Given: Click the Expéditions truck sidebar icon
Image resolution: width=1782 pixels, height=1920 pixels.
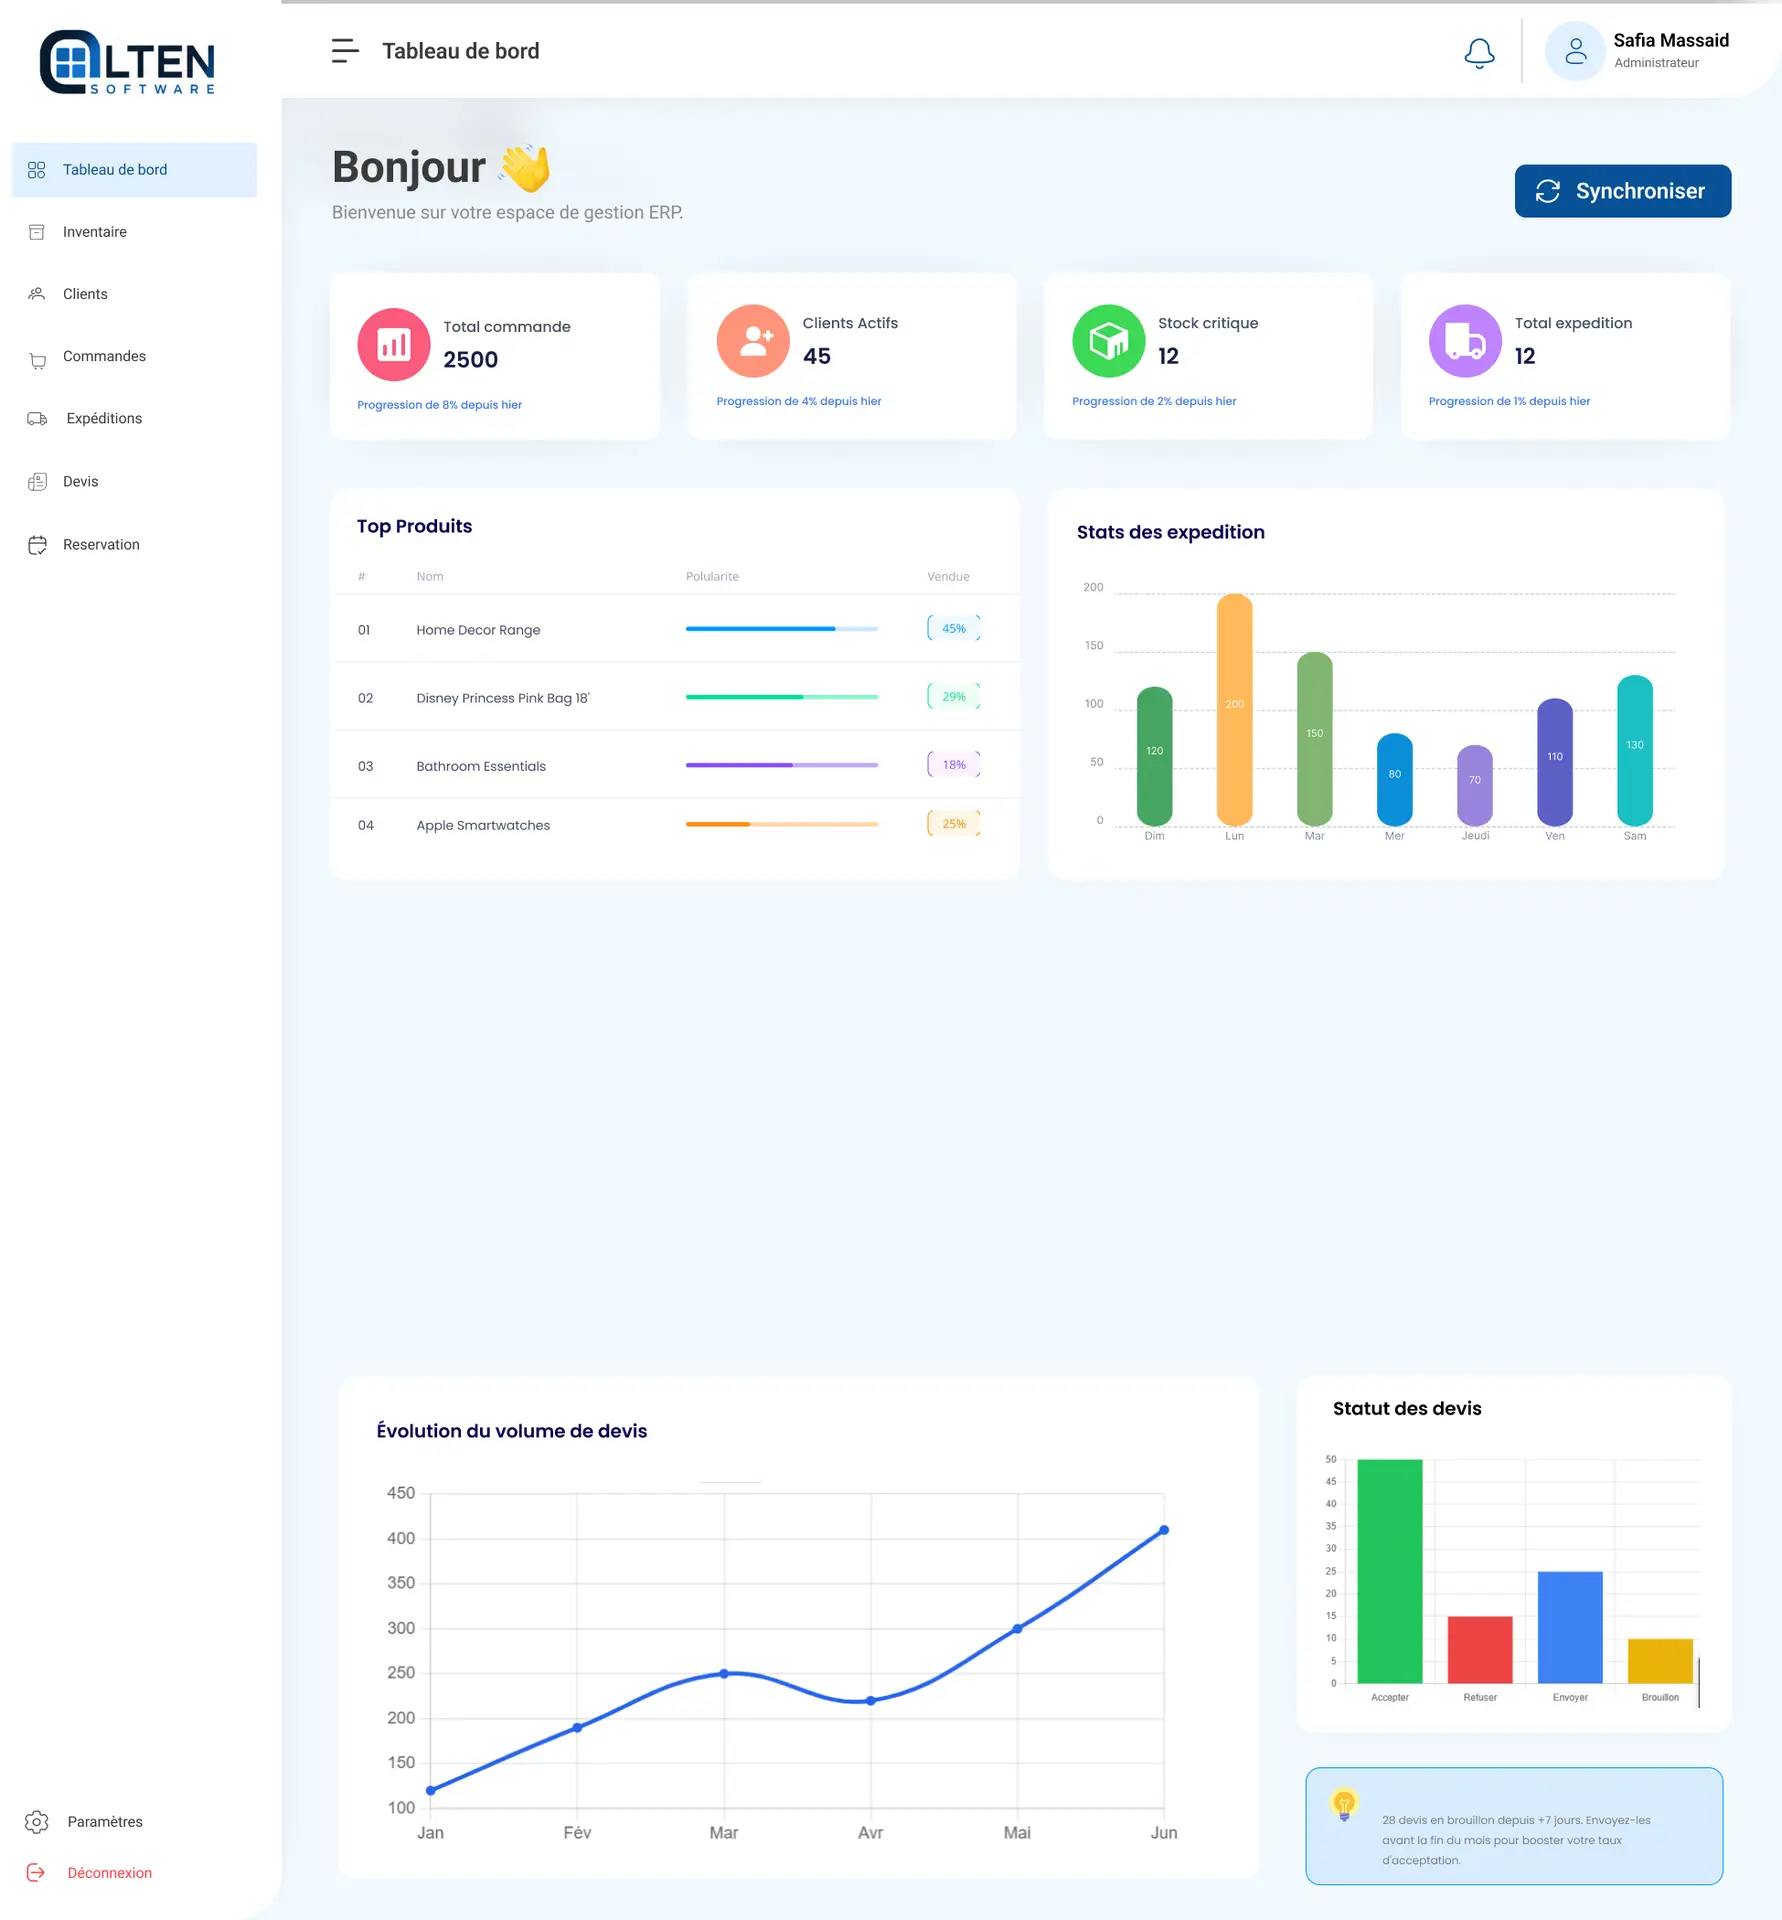Looking at the screenshot, I should (x=38, y=419).
